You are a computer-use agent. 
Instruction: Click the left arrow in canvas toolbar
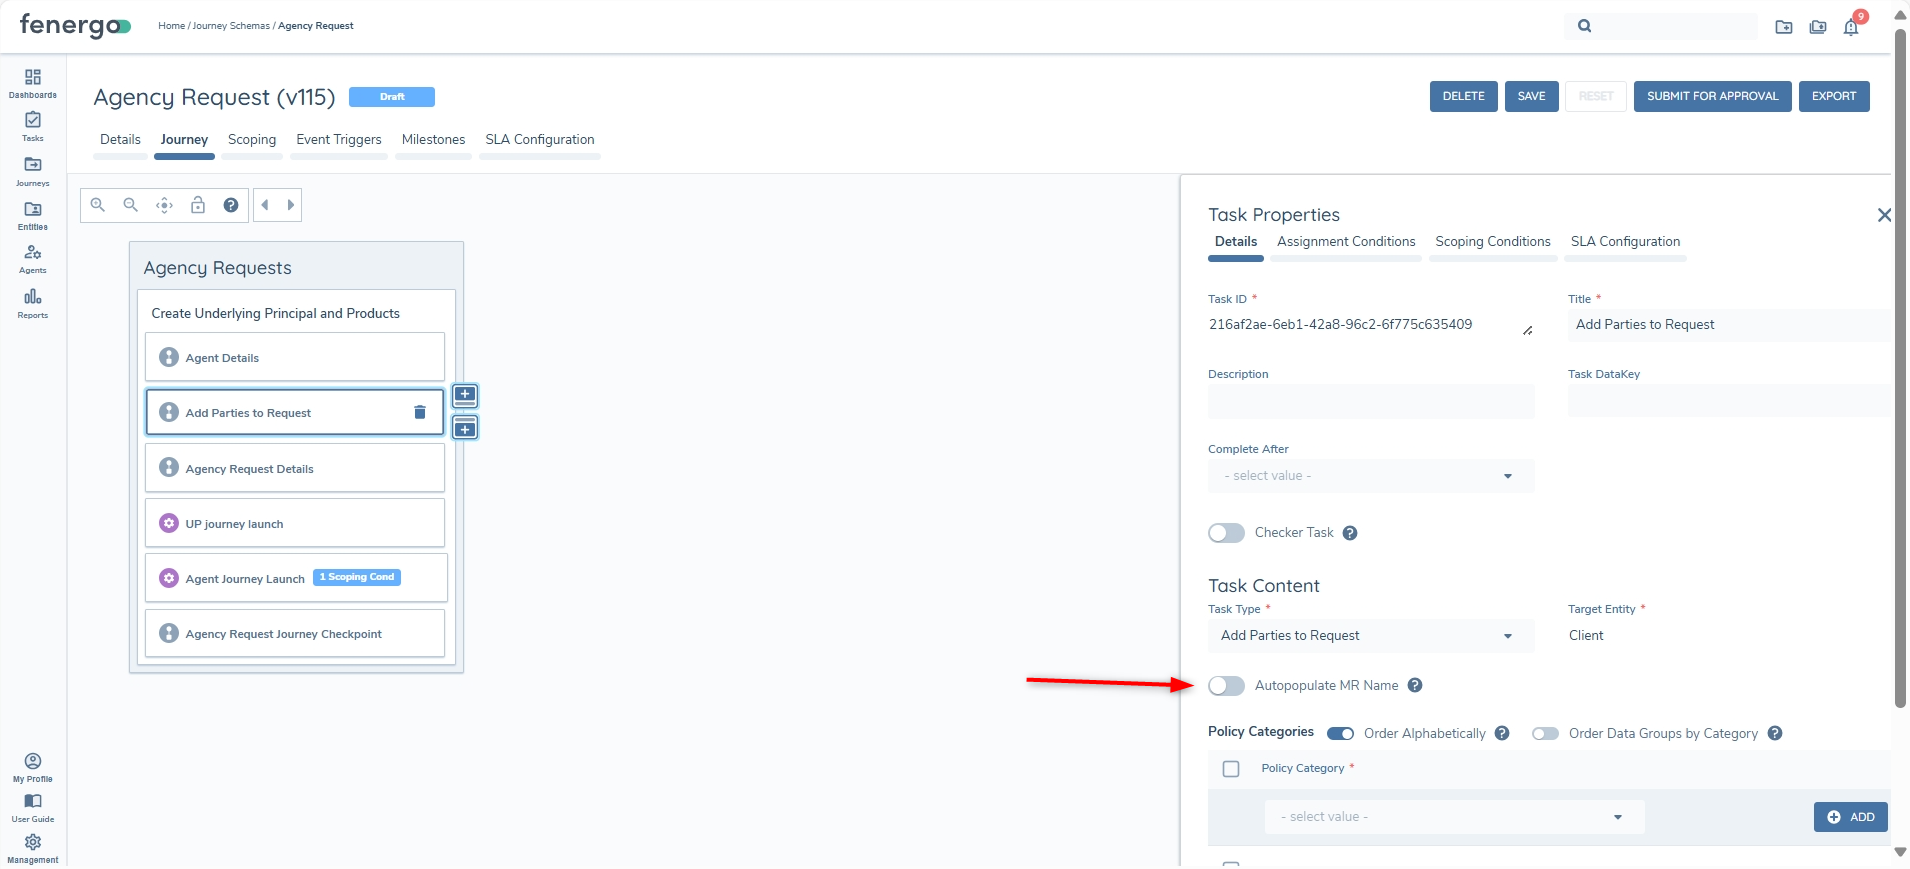(x=265, y=205)
